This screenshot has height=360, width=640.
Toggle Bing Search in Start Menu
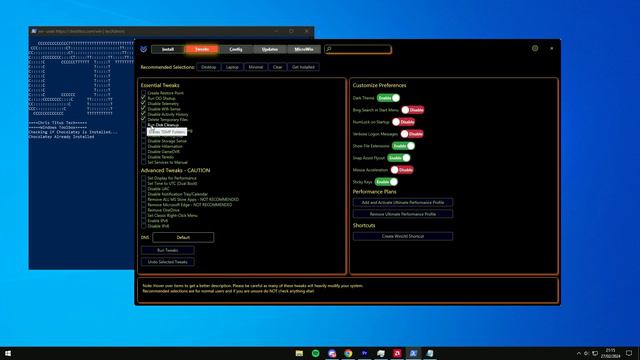coord(413,110)
